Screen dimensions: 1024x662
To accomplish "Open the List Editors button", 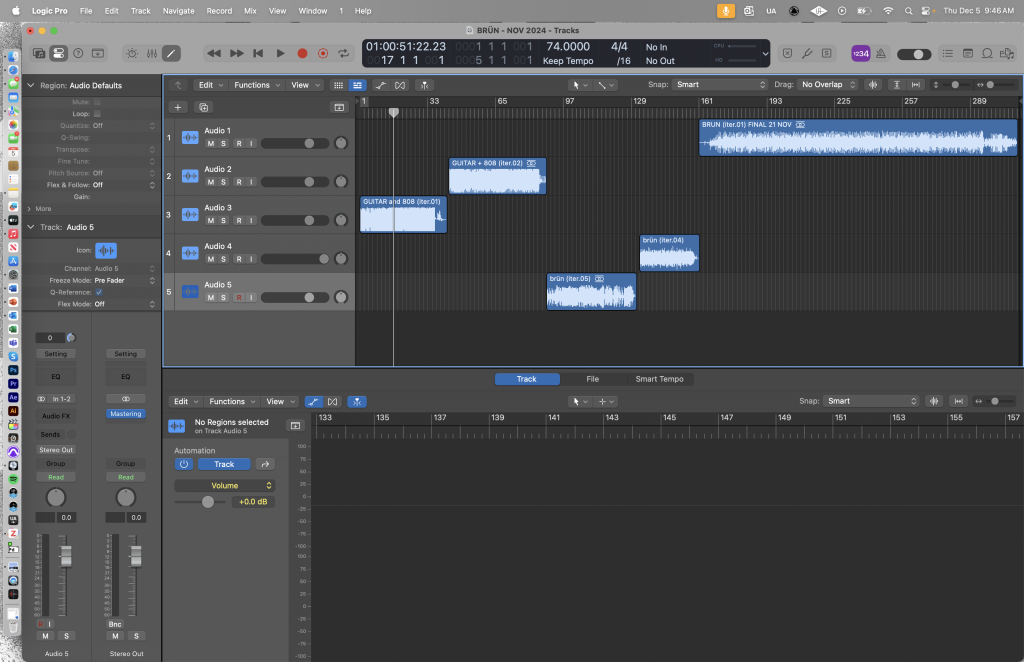I will [x=948, y=54].
